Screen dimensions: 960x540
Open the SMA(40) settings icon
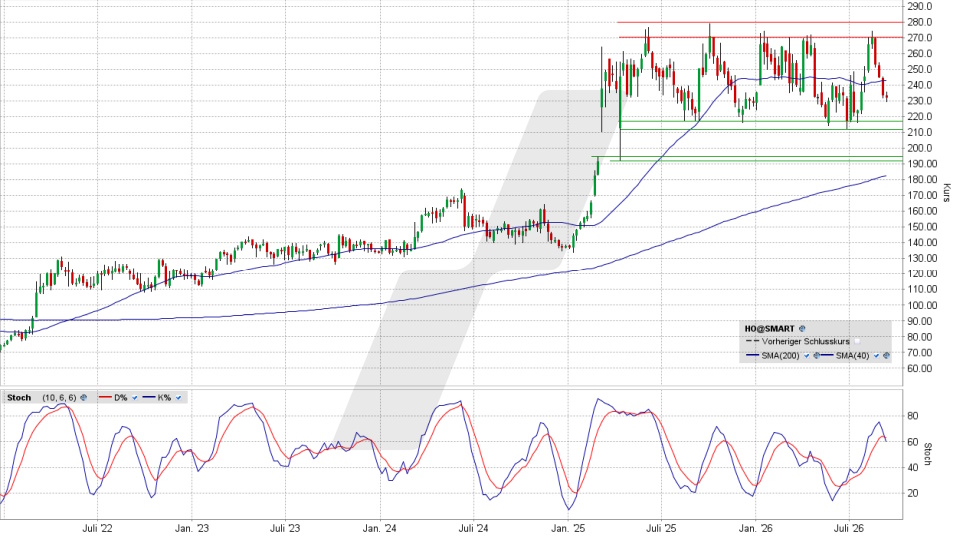[x=886, y=356]
